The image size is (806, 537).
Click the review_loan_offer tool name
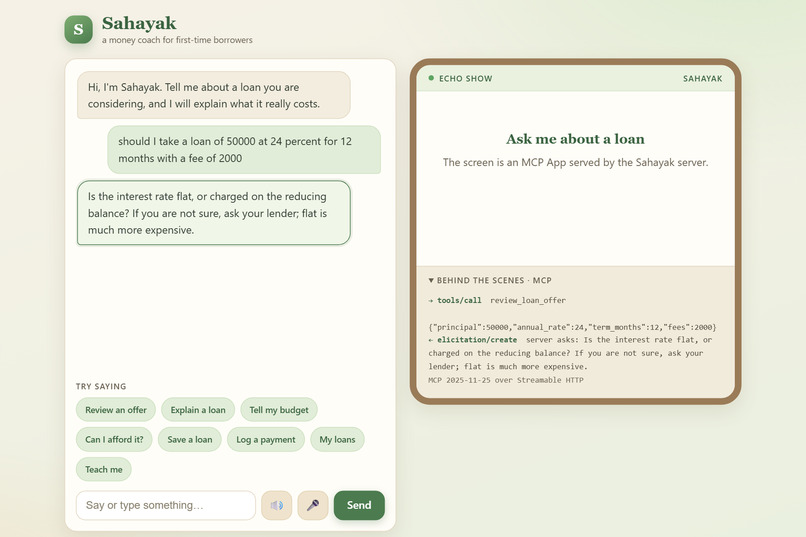coord(528,300)
